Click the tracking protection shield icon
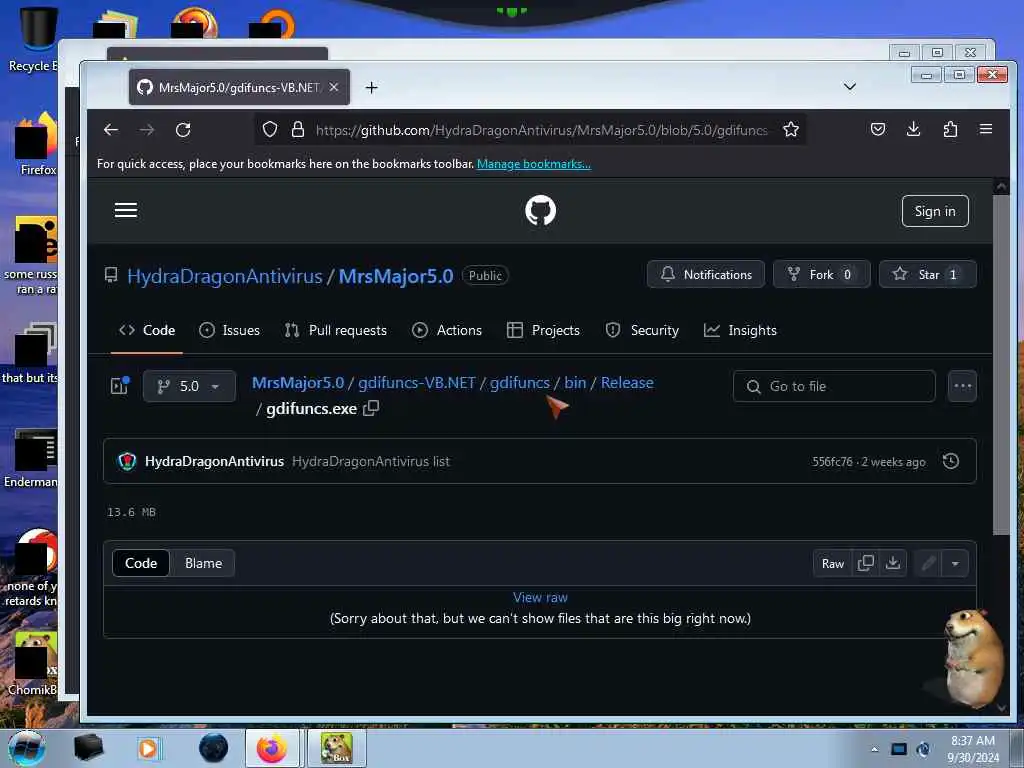 [270, 129]
